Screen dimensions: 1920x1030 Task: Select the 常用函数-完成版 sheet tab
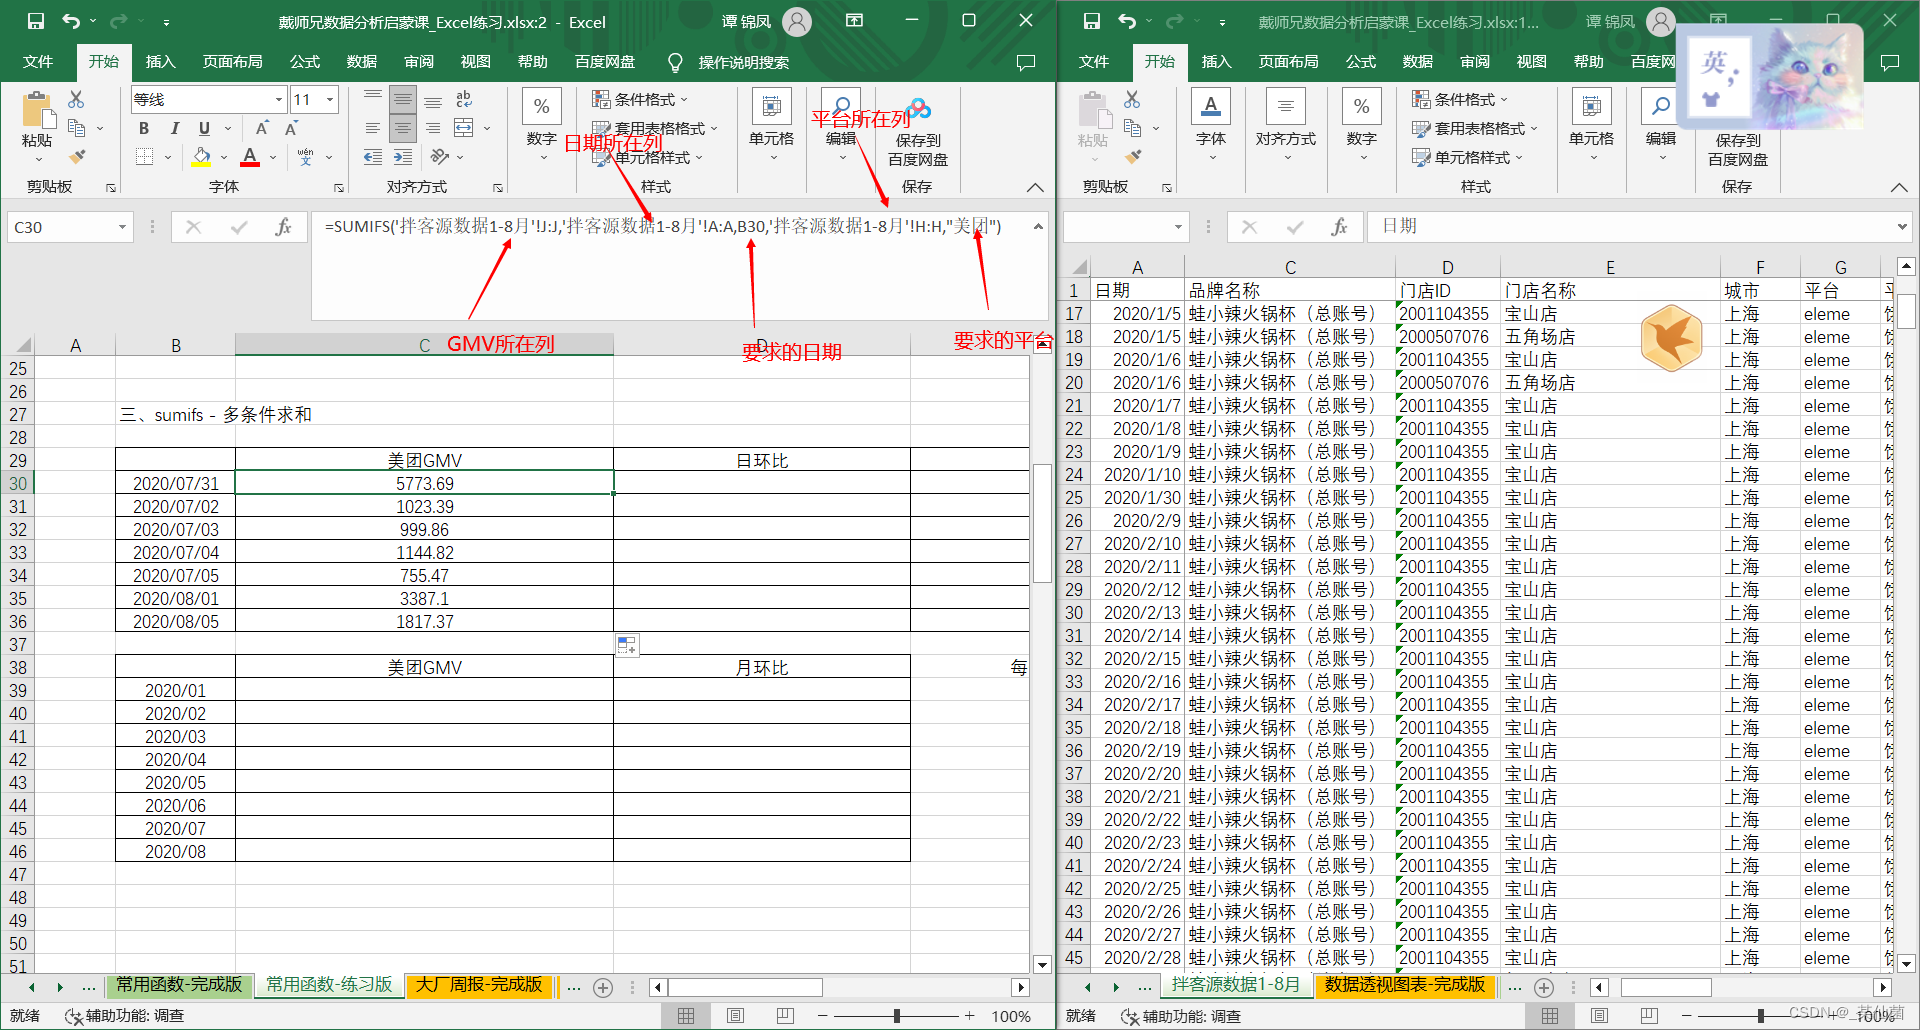[179, 985]
